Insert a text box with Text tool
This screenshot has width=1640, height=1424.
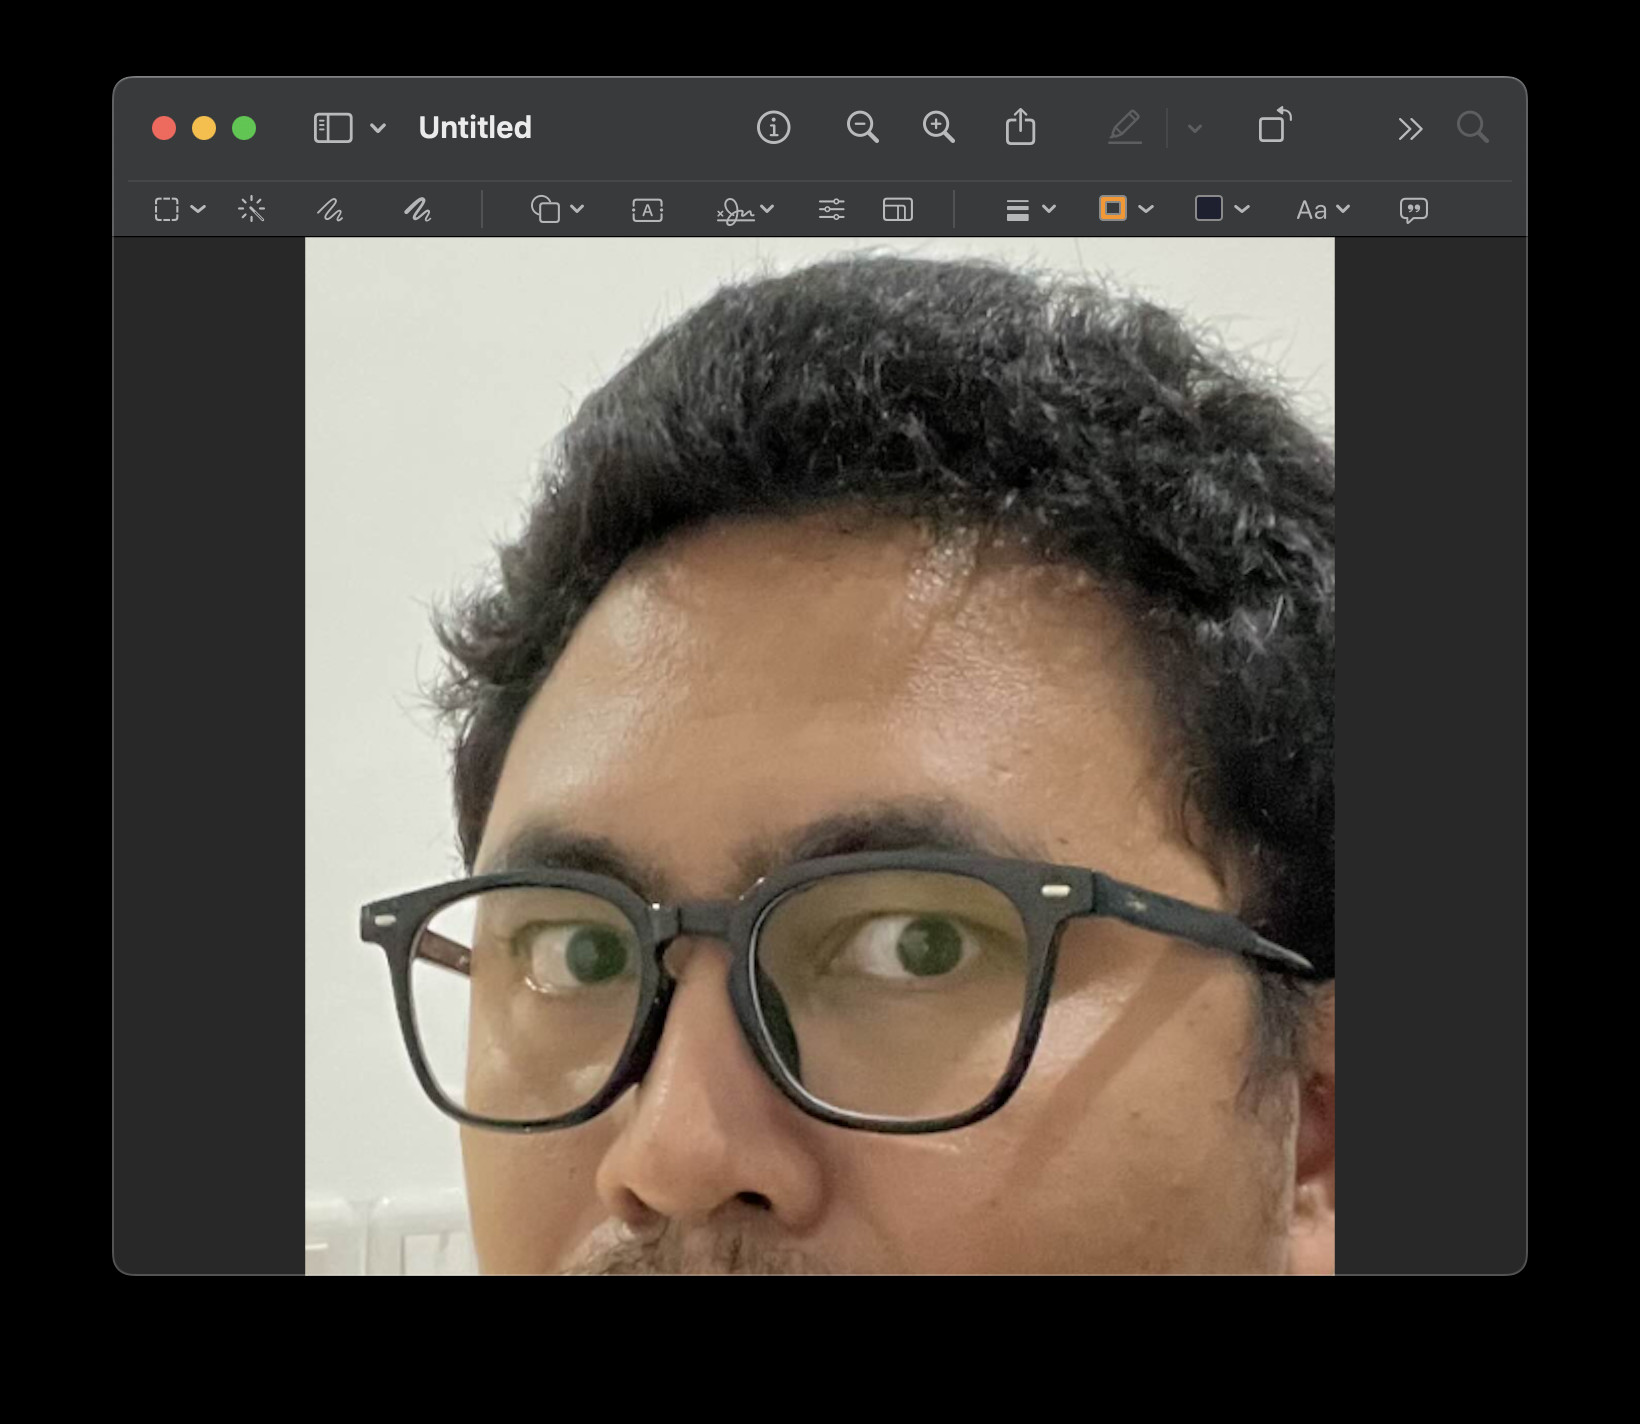point(647,210)
